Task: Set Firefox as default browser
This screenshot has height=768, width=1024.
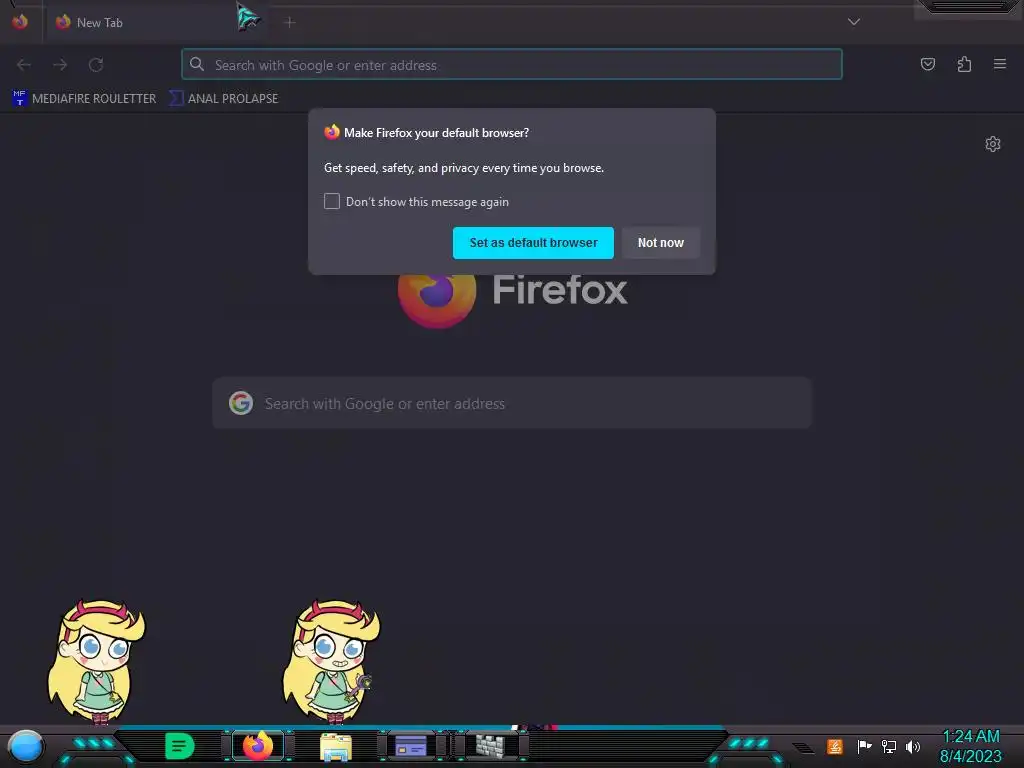Action: click(x=533, y=243)
